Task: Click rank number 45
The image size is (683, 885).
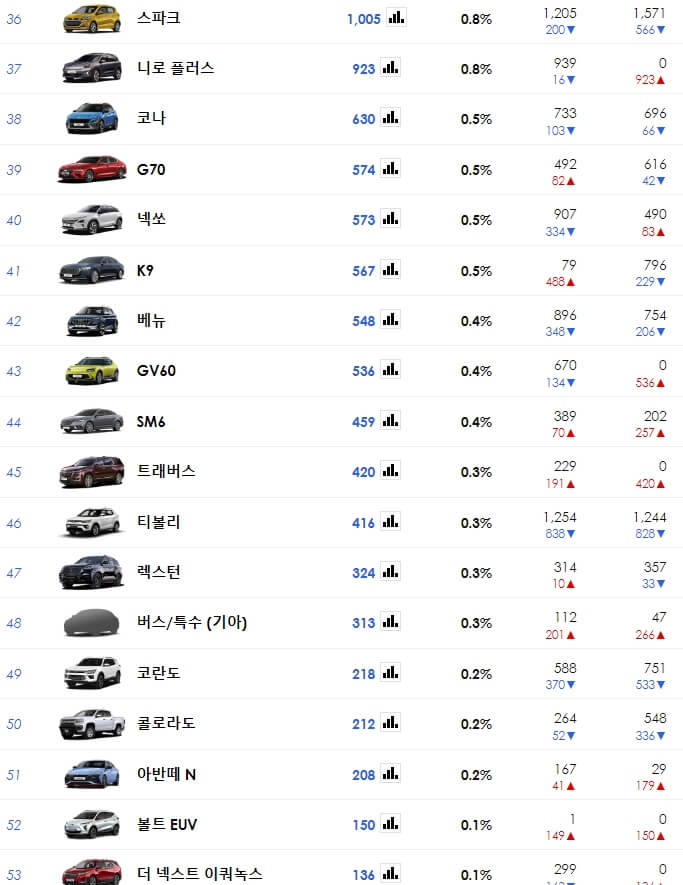Action: pyautogui.click(x=14, y=472)
